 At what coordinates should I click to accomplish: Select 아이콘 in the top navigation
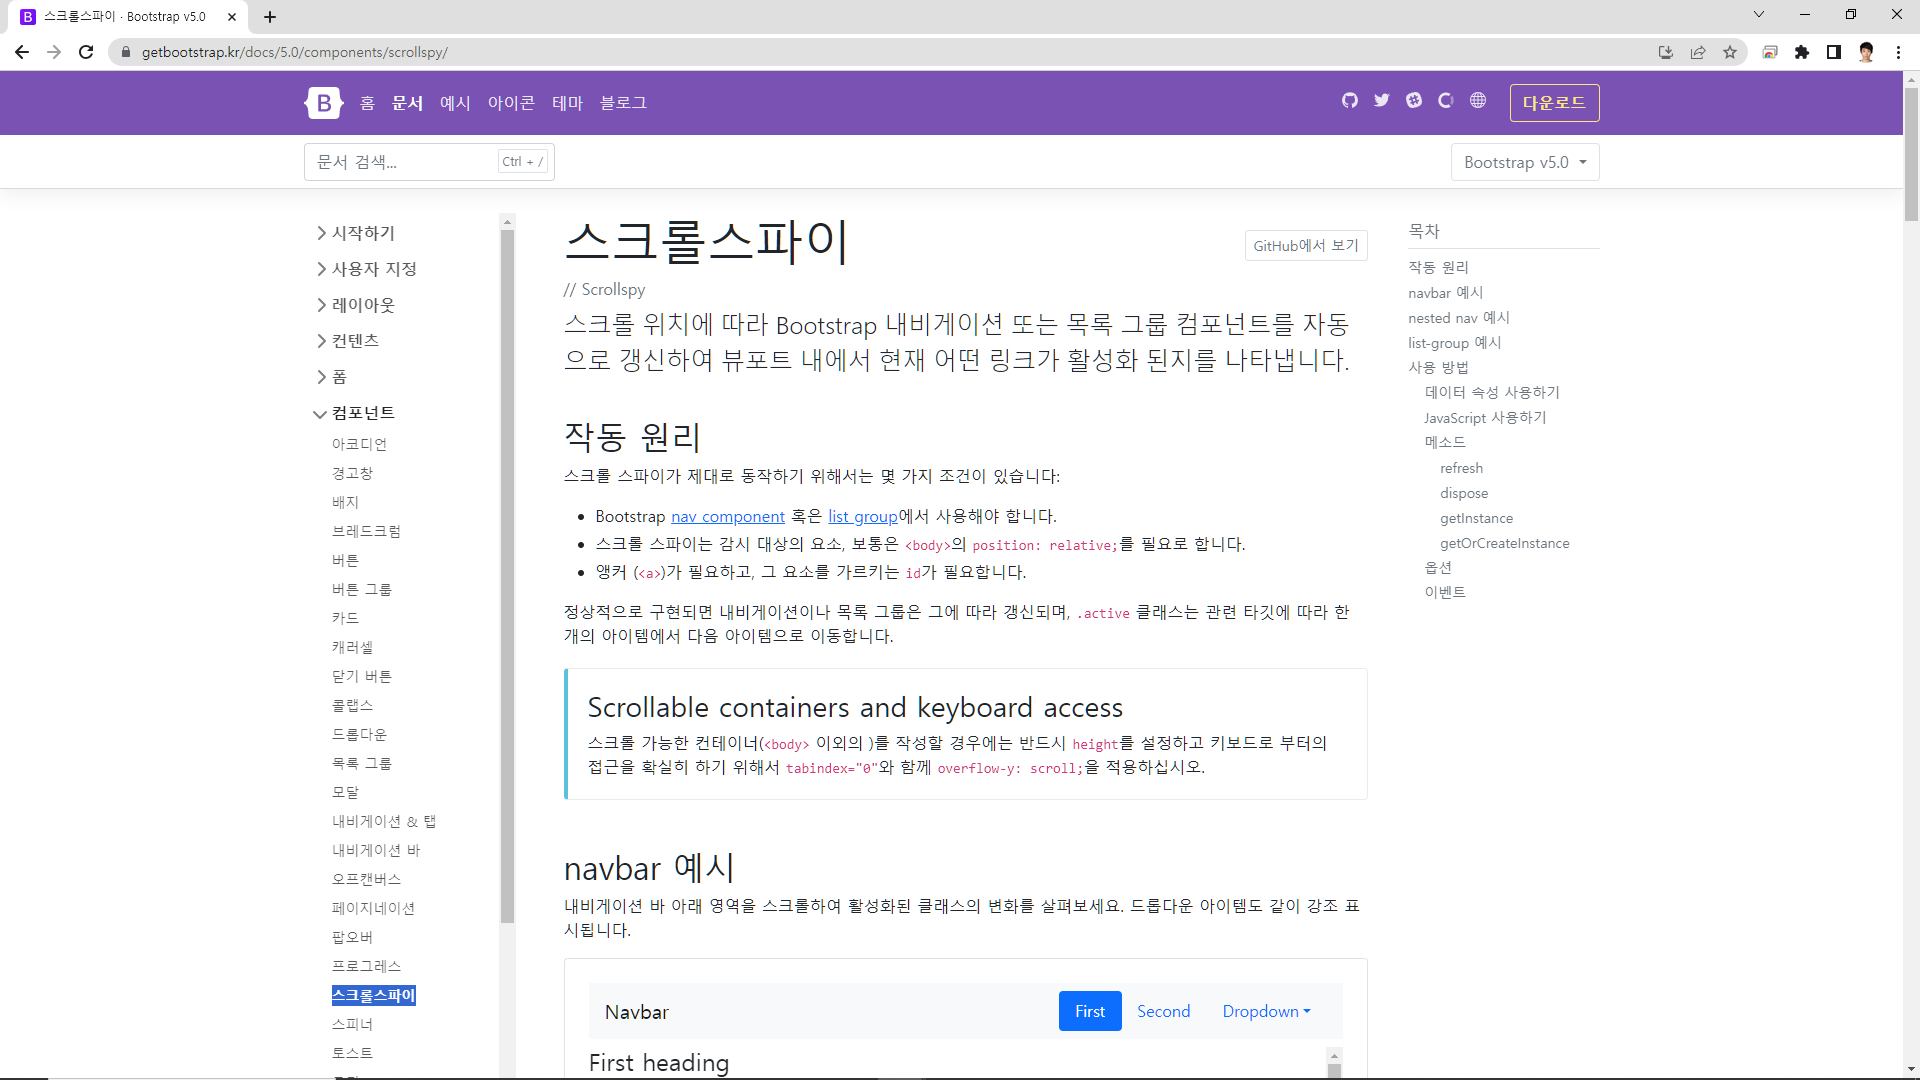[x=511, y=103]
